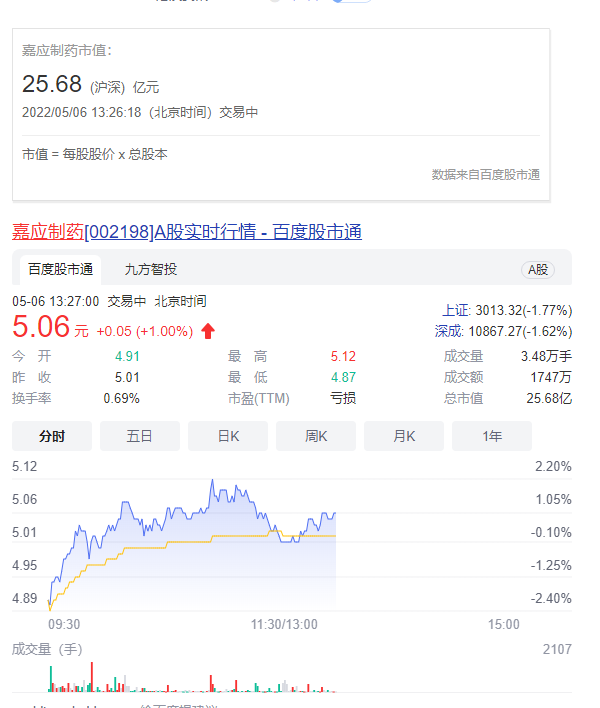Select the 分时 chart tab
600x708 pixels.
[x=52, y=436]
